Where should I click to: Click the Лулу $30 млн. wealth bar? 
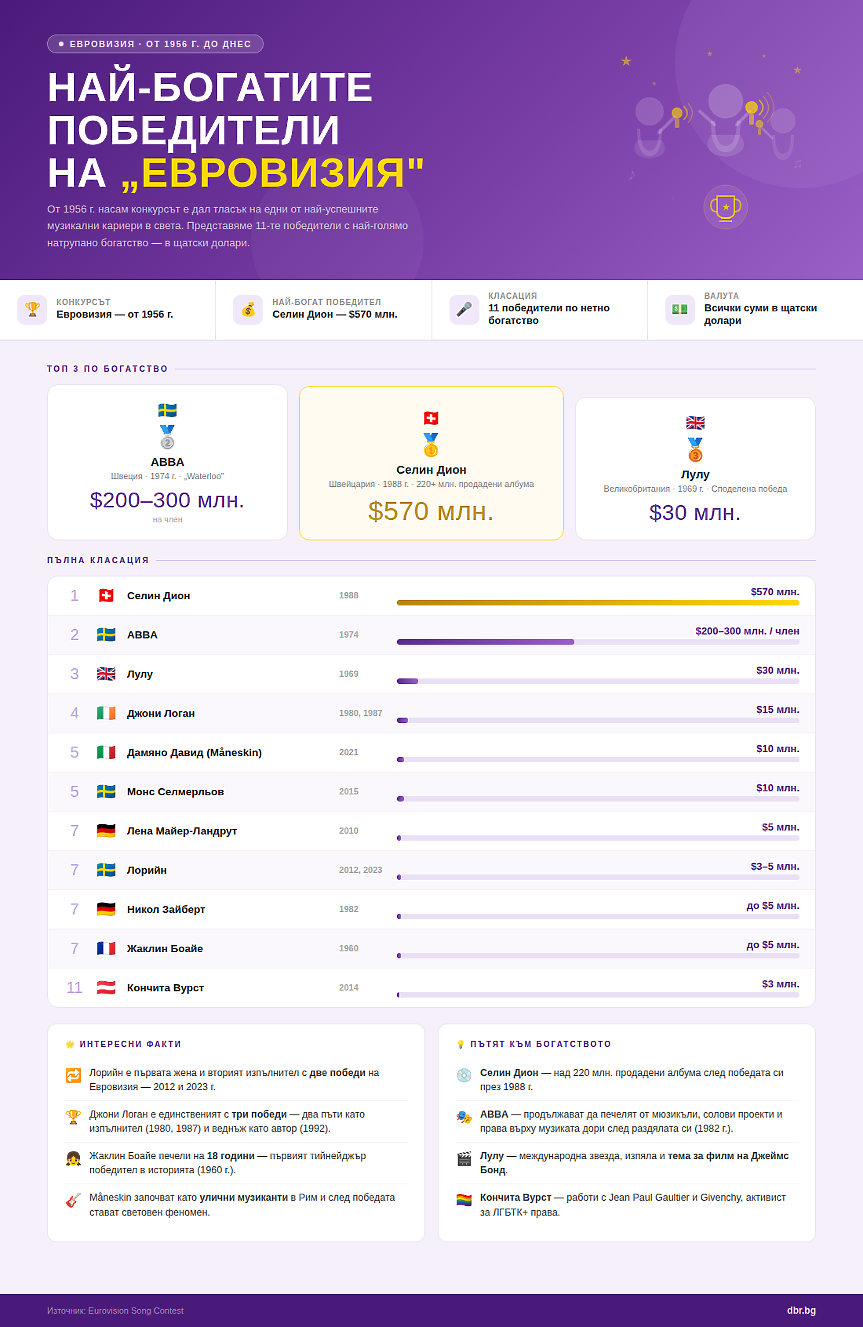407,681
